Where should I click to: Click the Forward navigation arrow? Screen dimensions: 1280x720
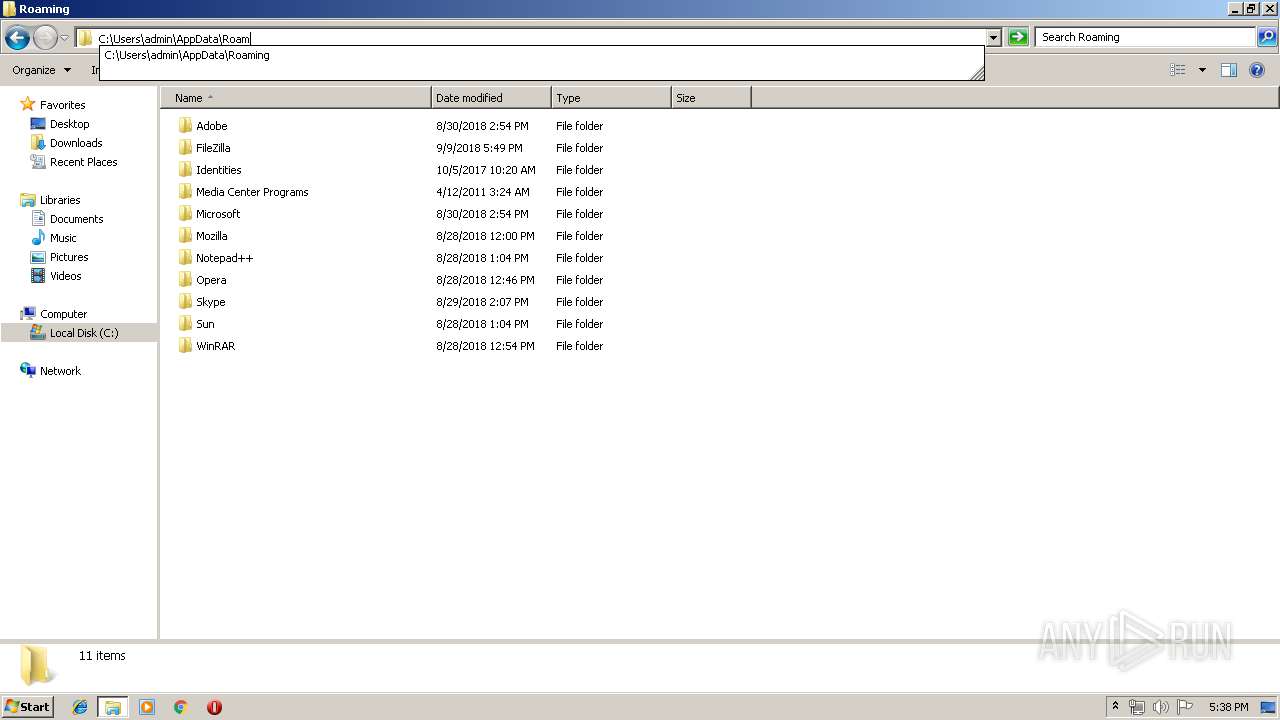click(45, 38)
